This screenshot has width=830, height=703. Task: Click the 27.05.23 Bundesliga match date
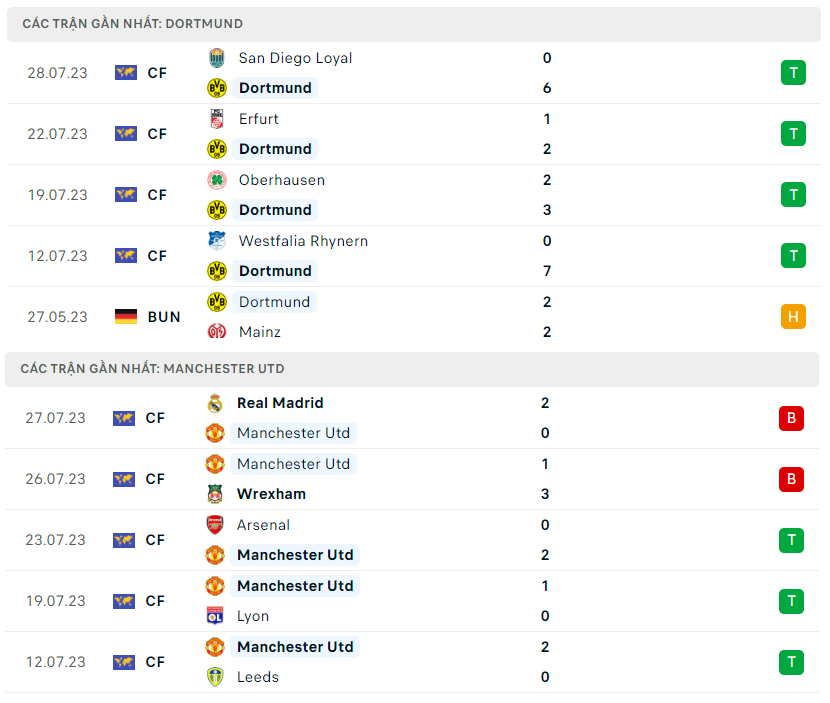58,317
